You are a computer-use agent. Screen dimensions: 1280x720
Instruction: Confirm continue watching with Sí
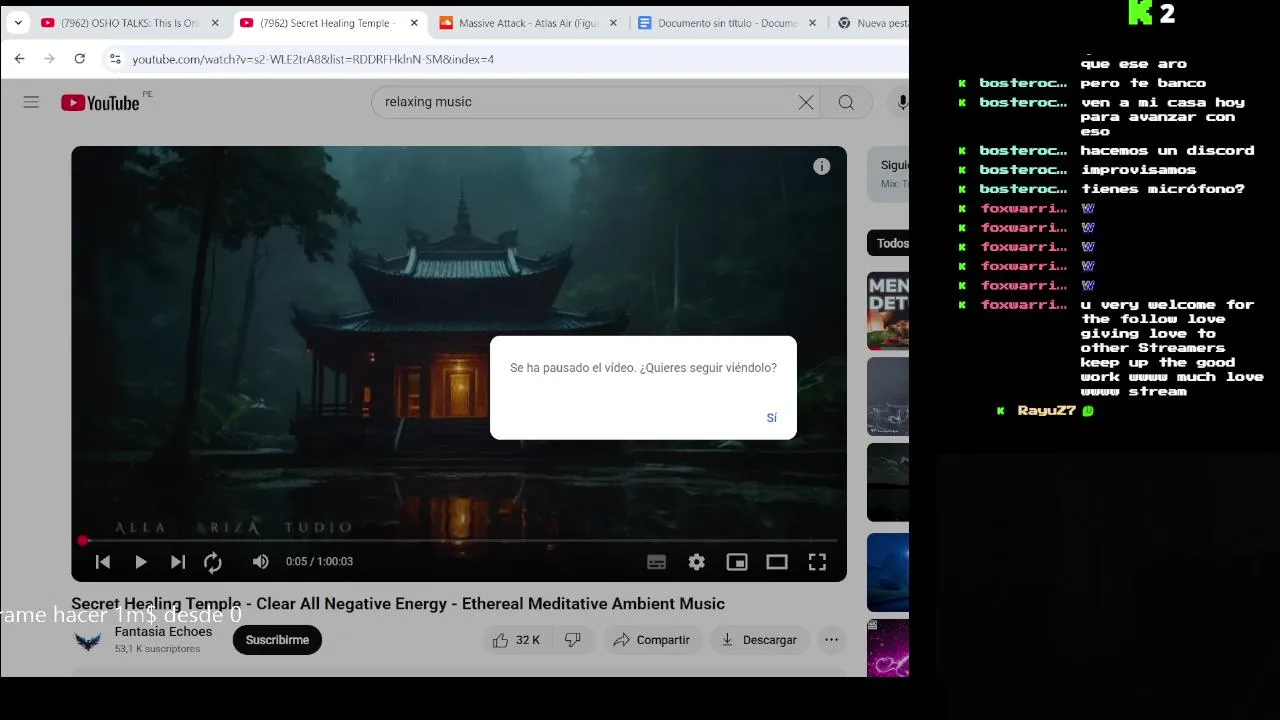(x=771, y=418)
